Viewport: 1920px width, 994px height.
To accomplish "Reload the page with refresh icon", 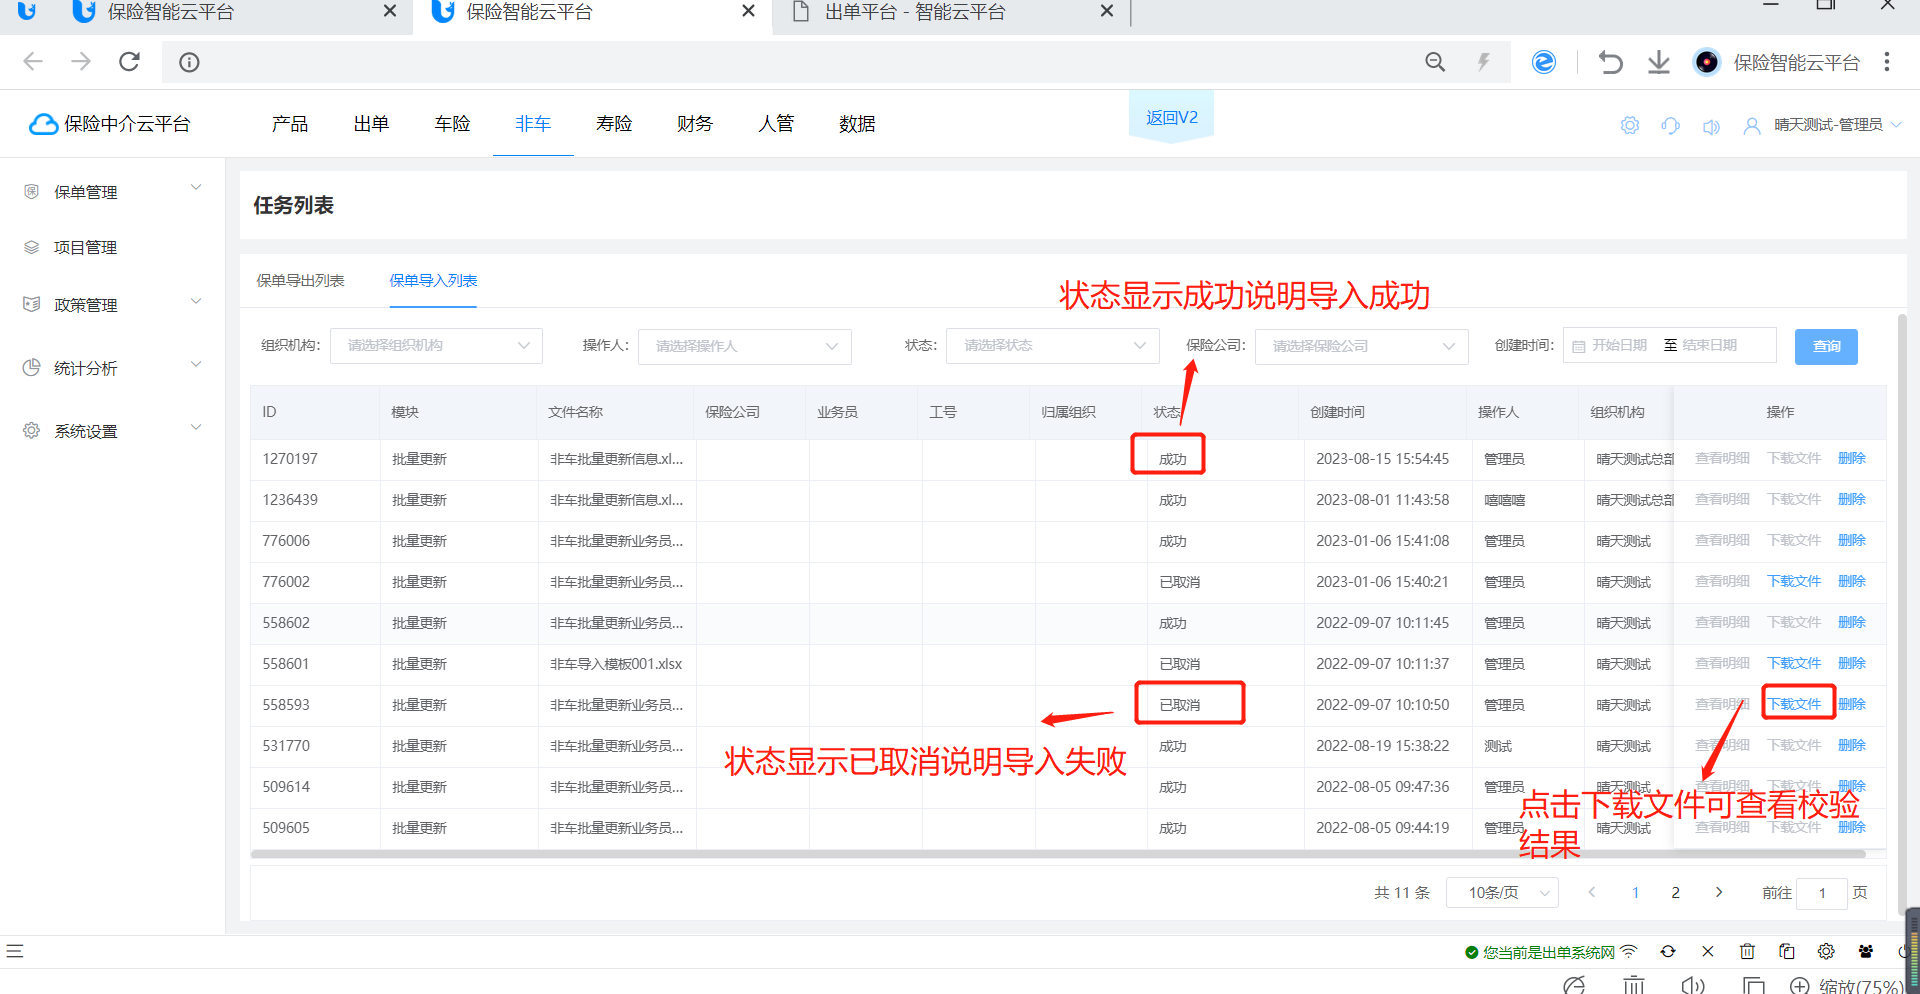I will (130, 62).
